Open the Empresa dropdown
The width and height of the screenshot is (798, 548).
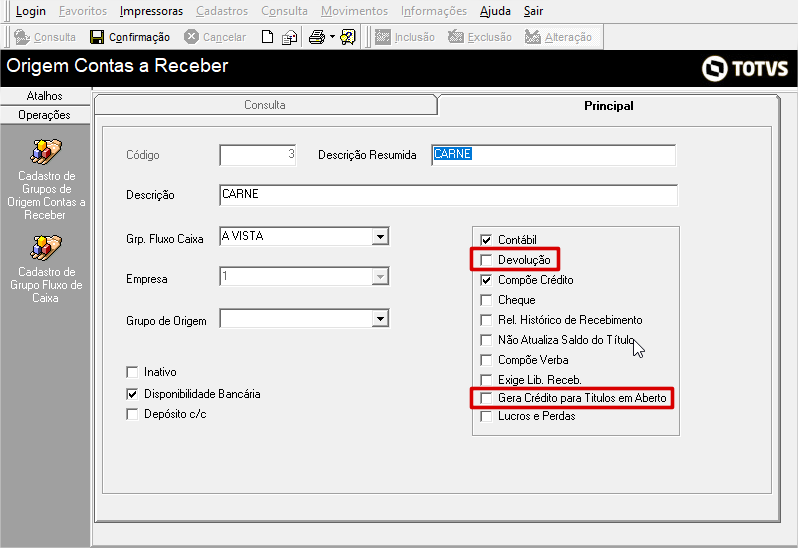click(x=380, y=277)
